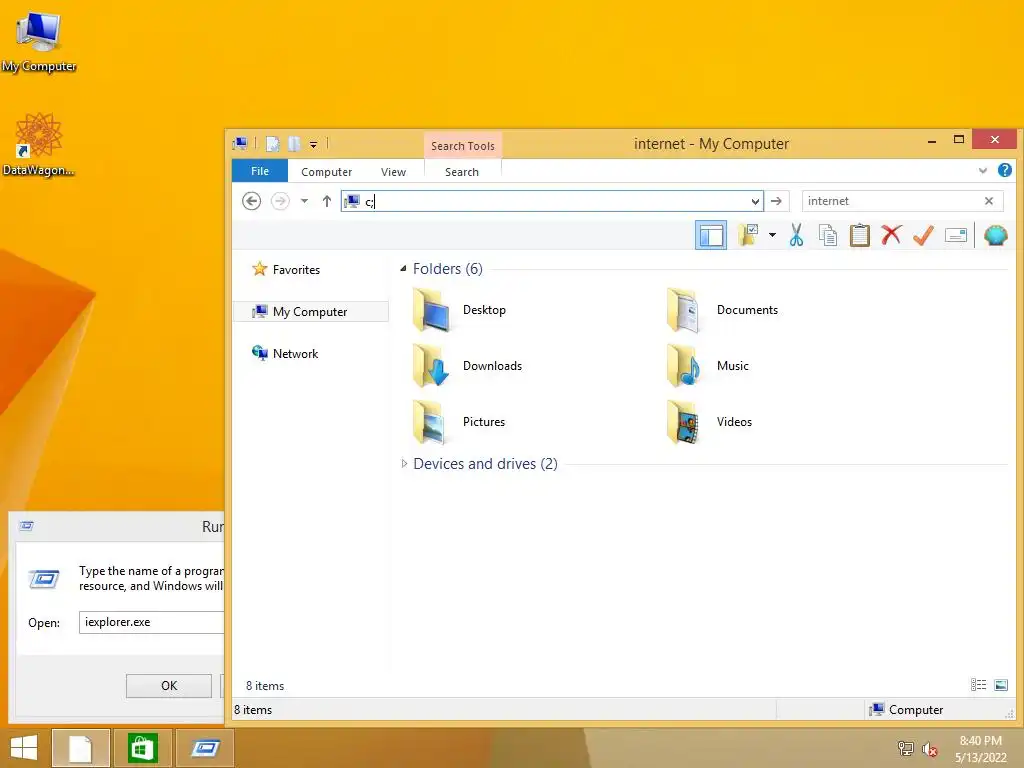Select the Documents folder
This screenshot has height=768, width=1024.
tap(723, 310)
